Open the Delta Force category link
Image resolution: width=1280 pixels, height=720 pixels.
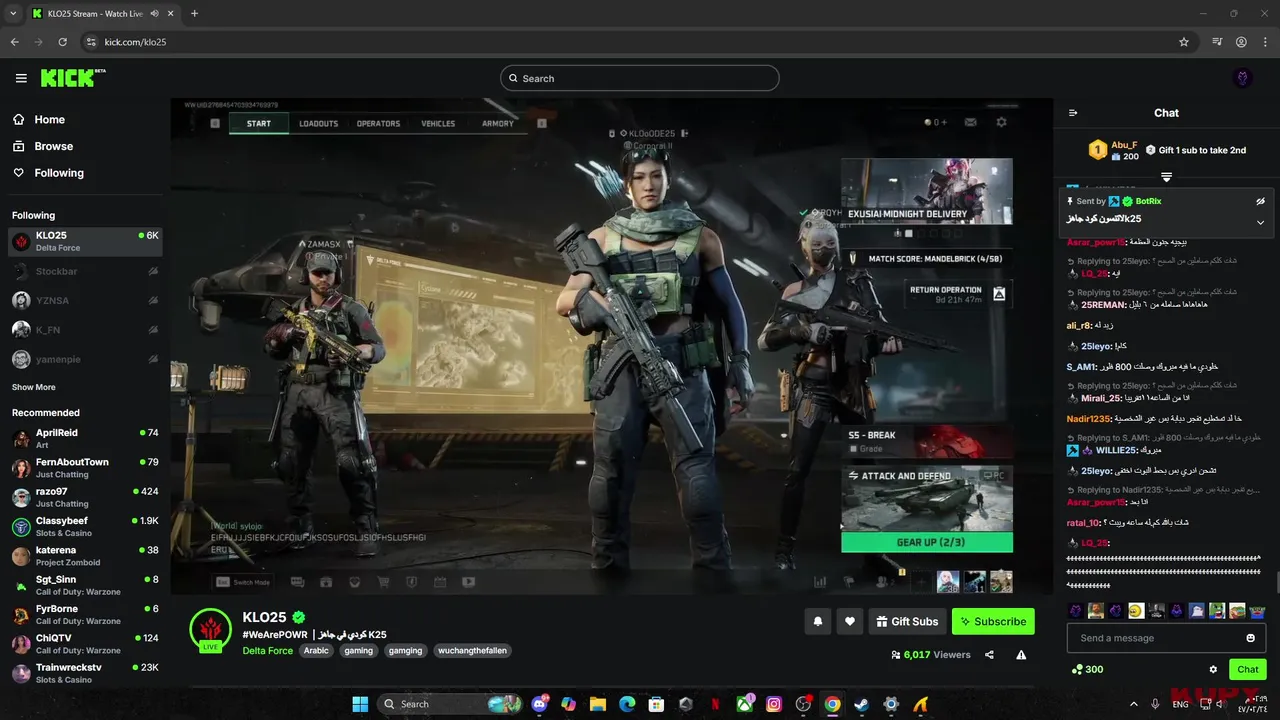tap(266, 651)
